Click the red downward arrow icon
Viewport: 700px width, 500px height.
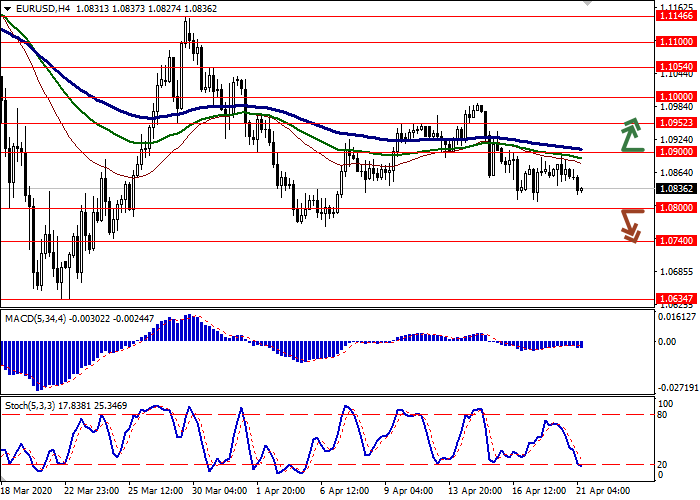pos(630,225)
